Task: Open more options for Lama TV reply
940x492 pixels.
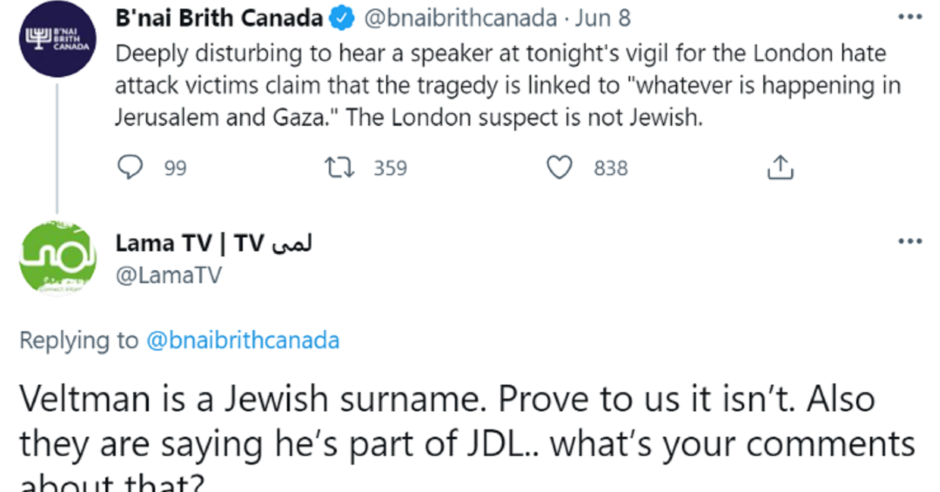Action: (x=909, y=242)
